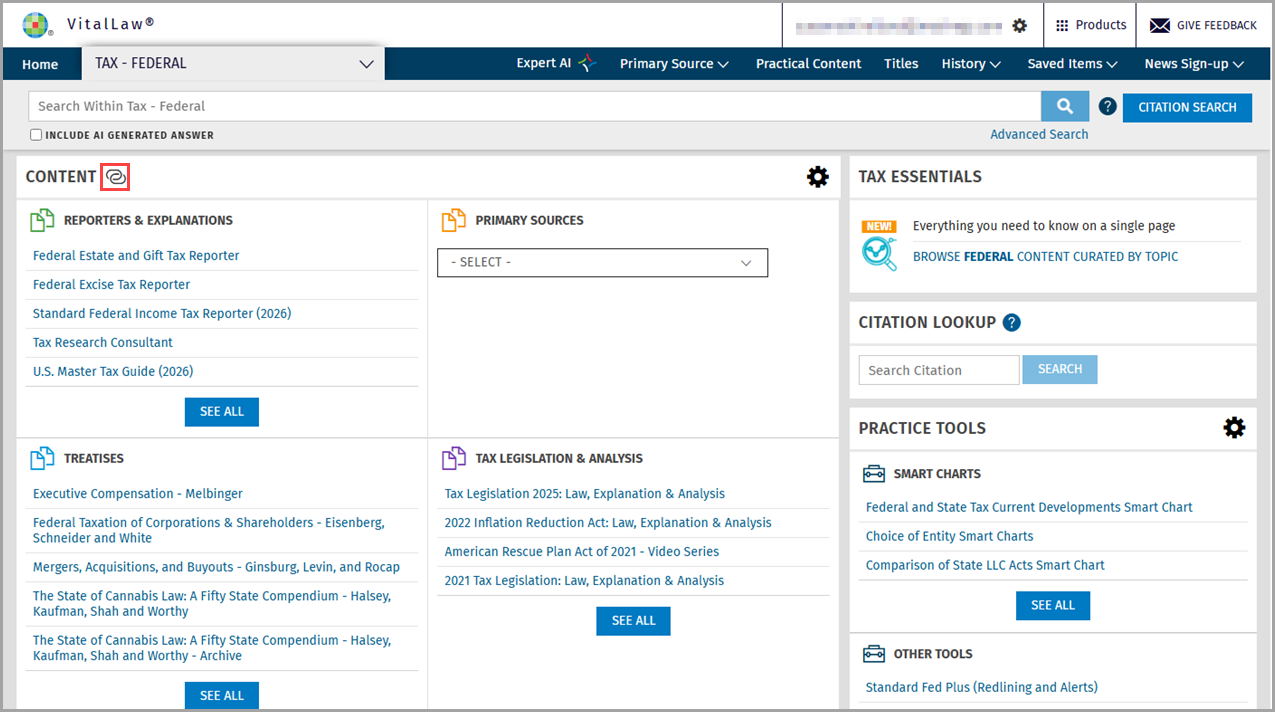Viewport: 1275px width, 712px height.
Task: Click See All under Tax Legislation & Analysis
Action: click(633, 621)
